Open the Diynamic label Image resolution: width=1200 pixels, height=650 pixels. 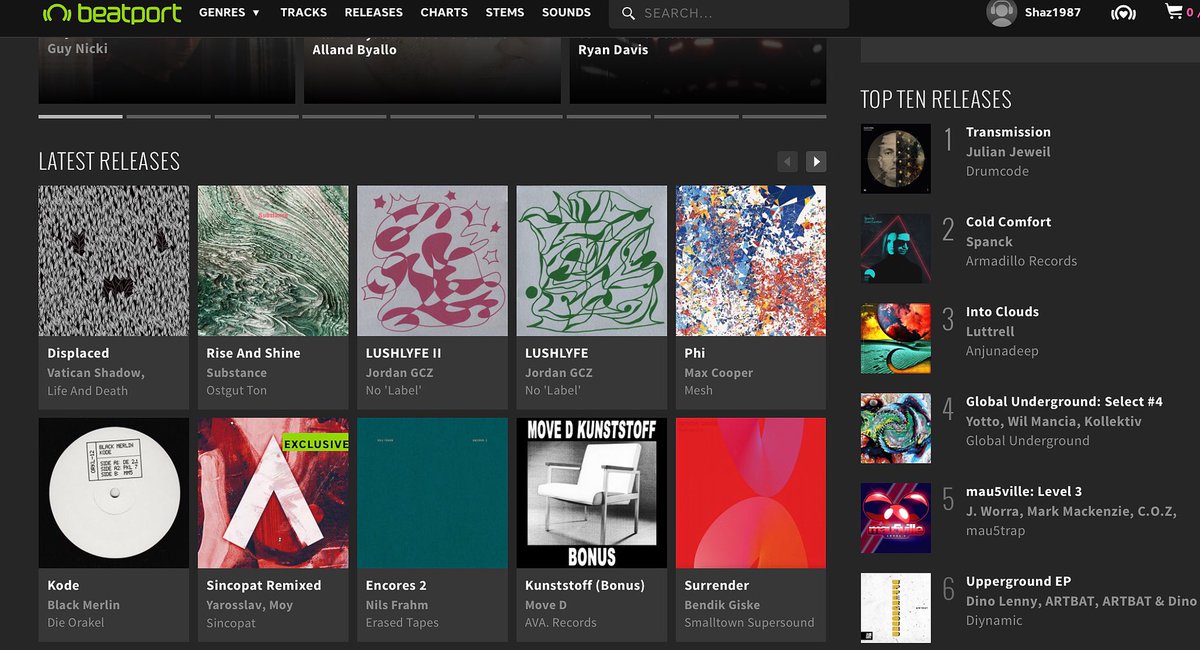click(x=994, y=620)
